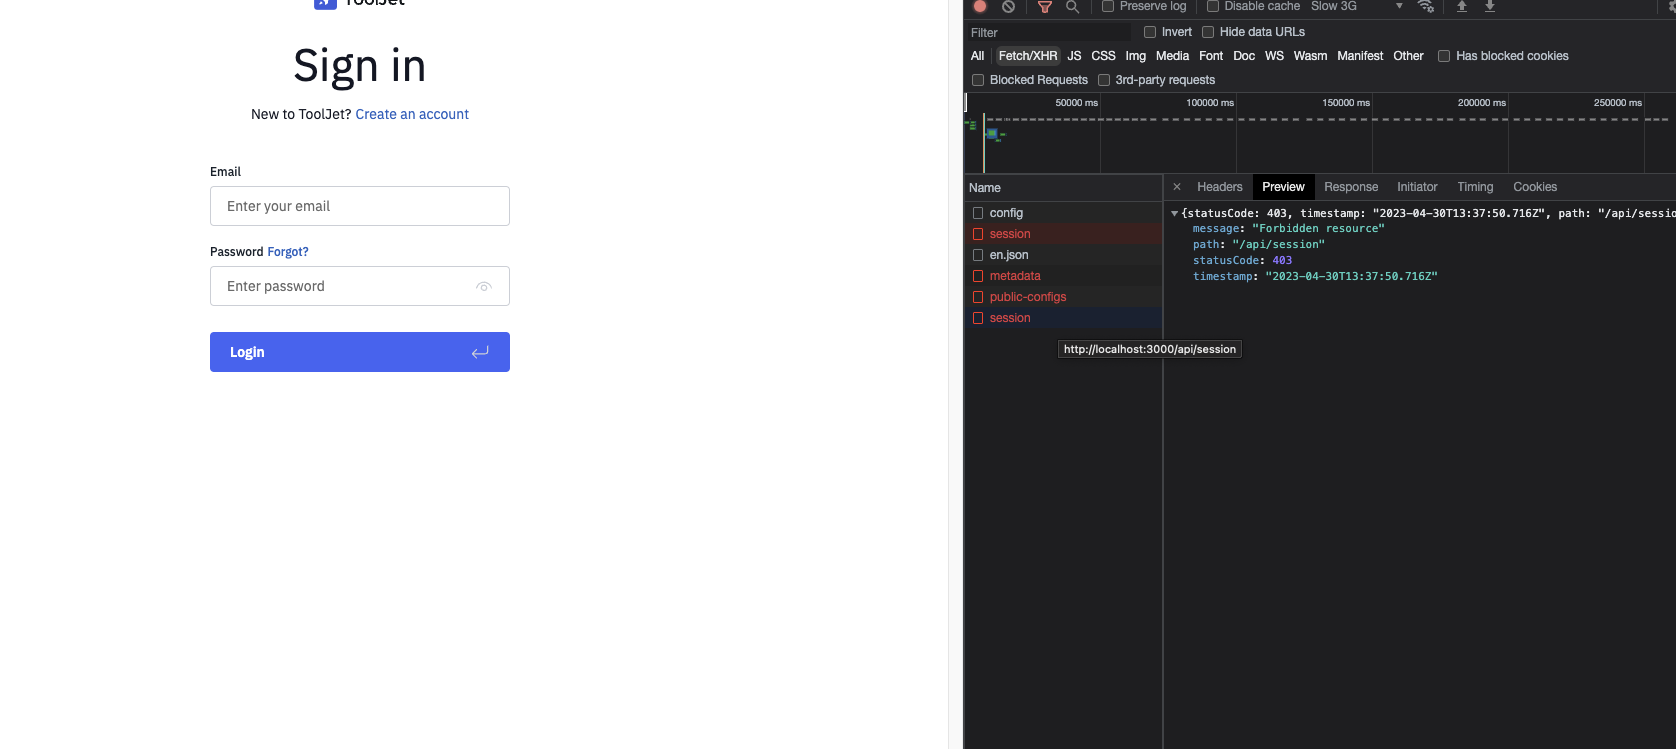Screen dimensions: 1676x749
Task: Select metadata request row
Action: 1063,276
